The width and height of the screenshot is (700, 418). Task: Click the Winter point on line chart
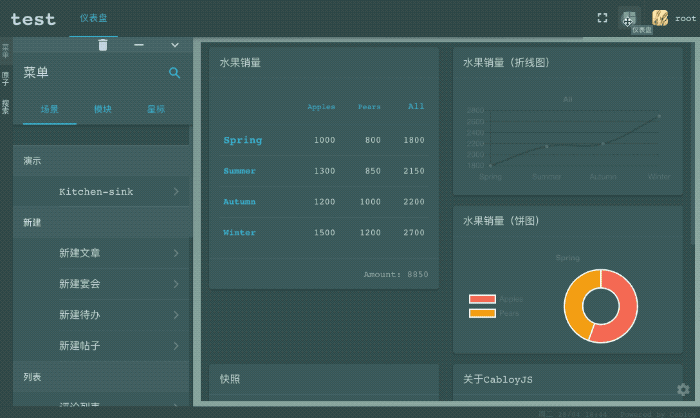[x=659, y=116]
